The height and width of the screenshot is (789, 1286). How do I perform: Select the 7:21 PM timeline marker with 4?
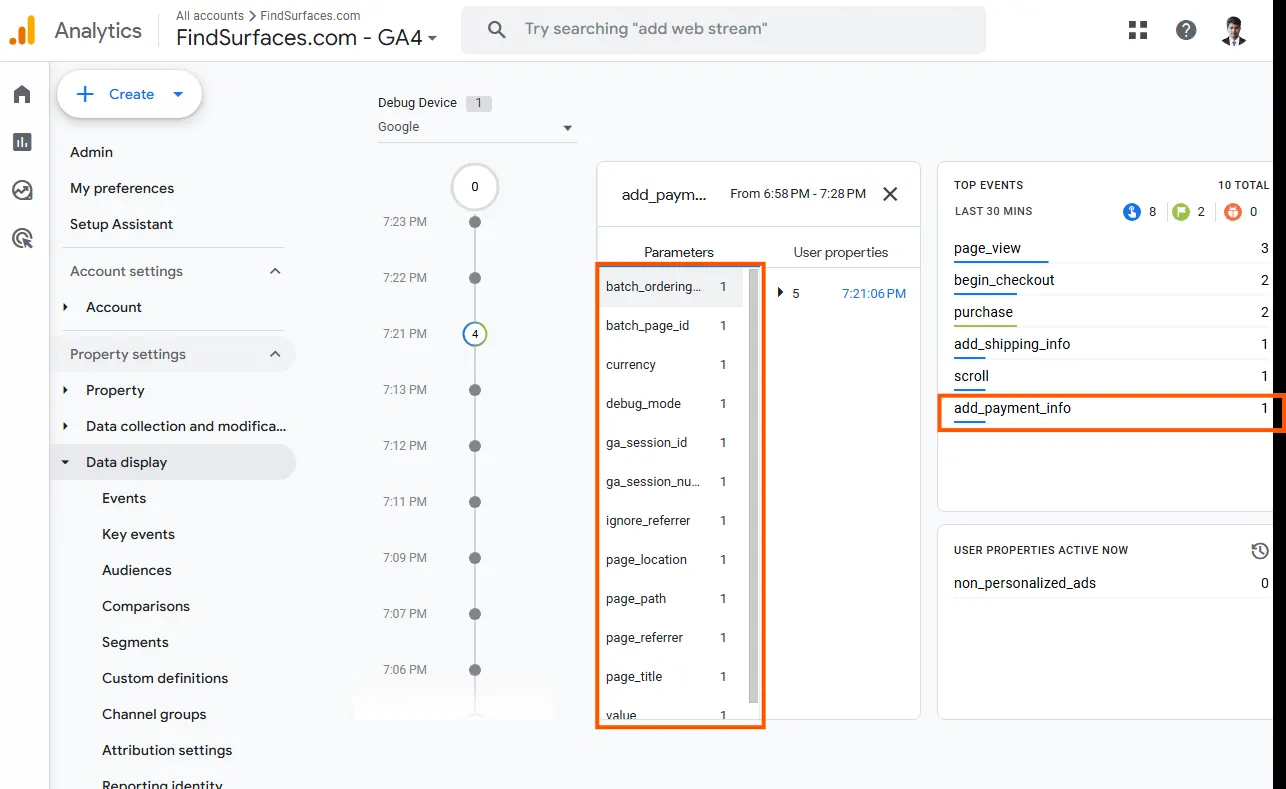pyautogui.click(x=475, y=334)
